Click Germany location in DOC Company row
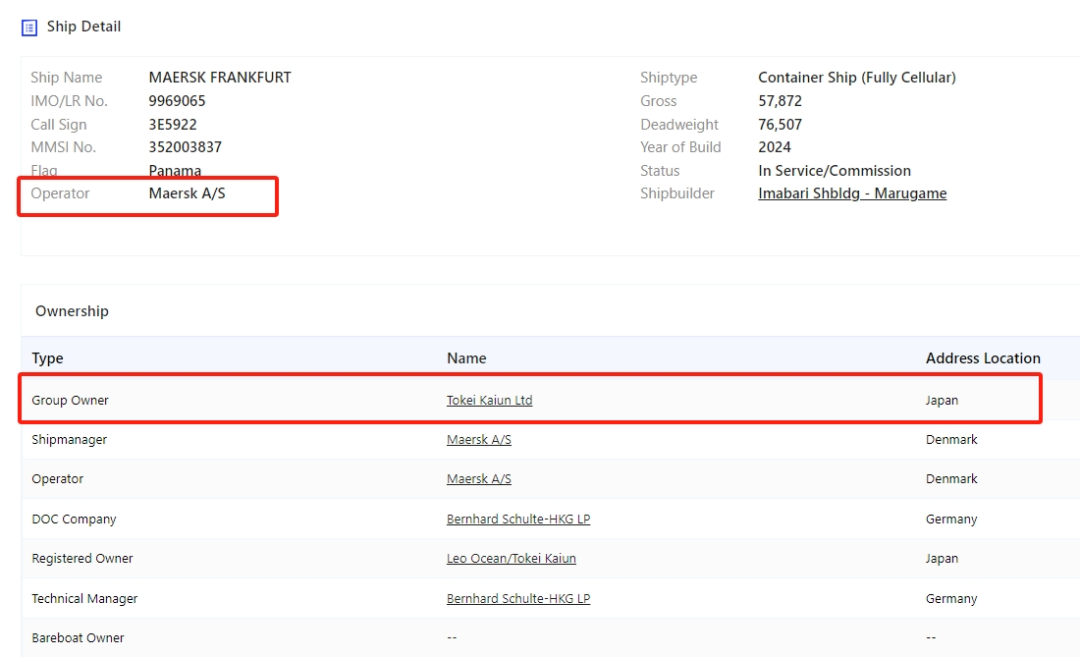 click(951, 519)
